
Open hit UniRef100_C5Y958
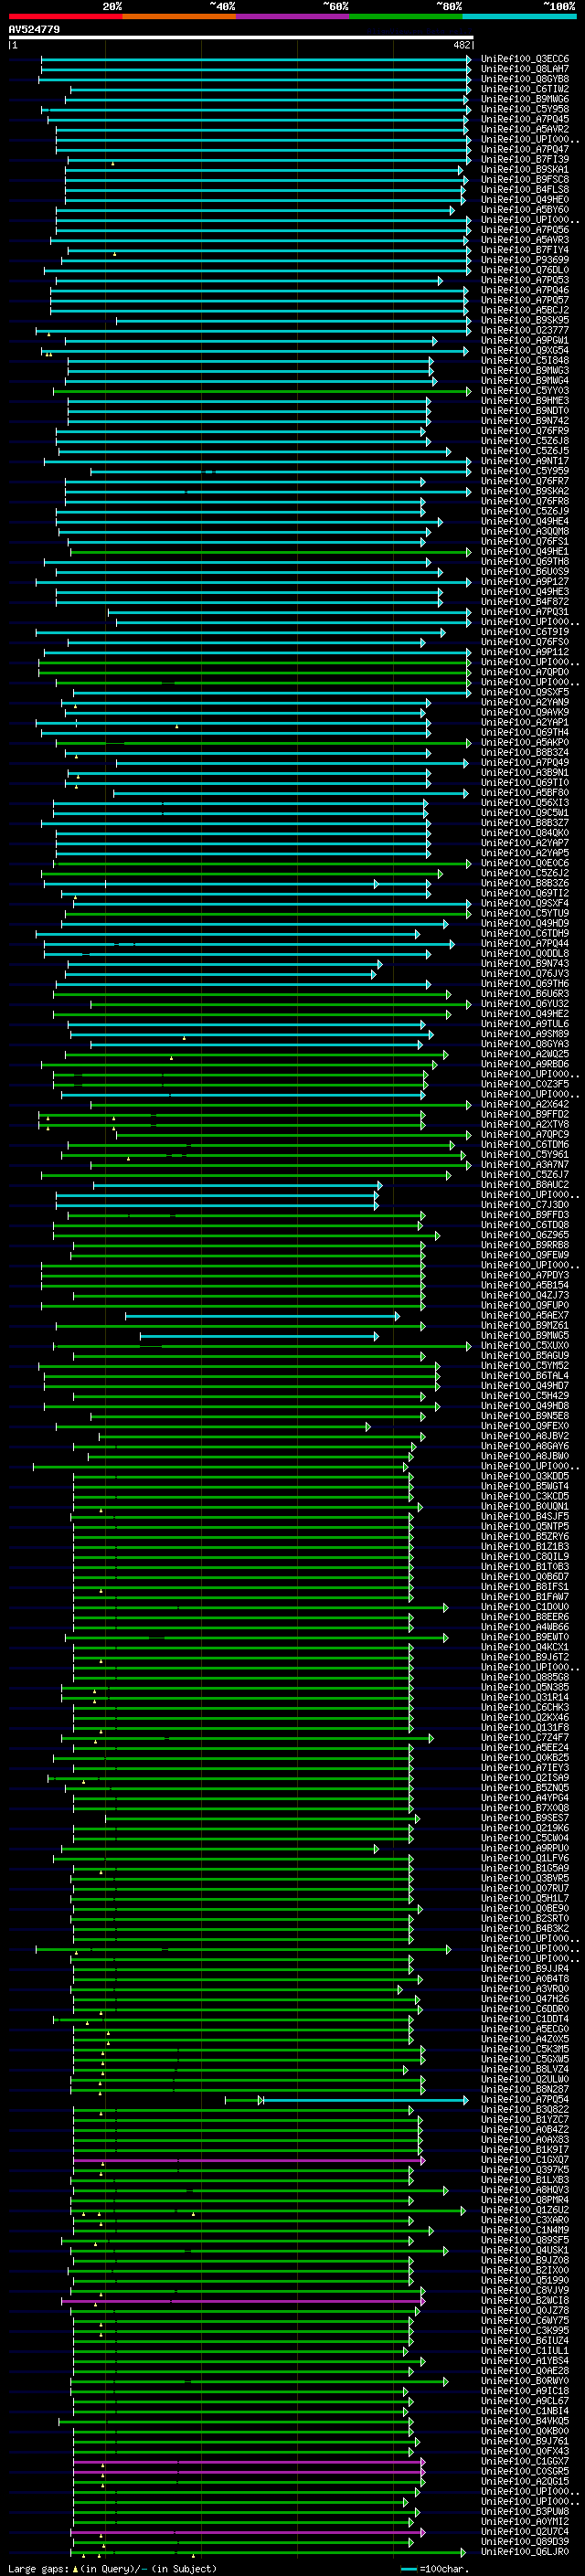(525, 109)
